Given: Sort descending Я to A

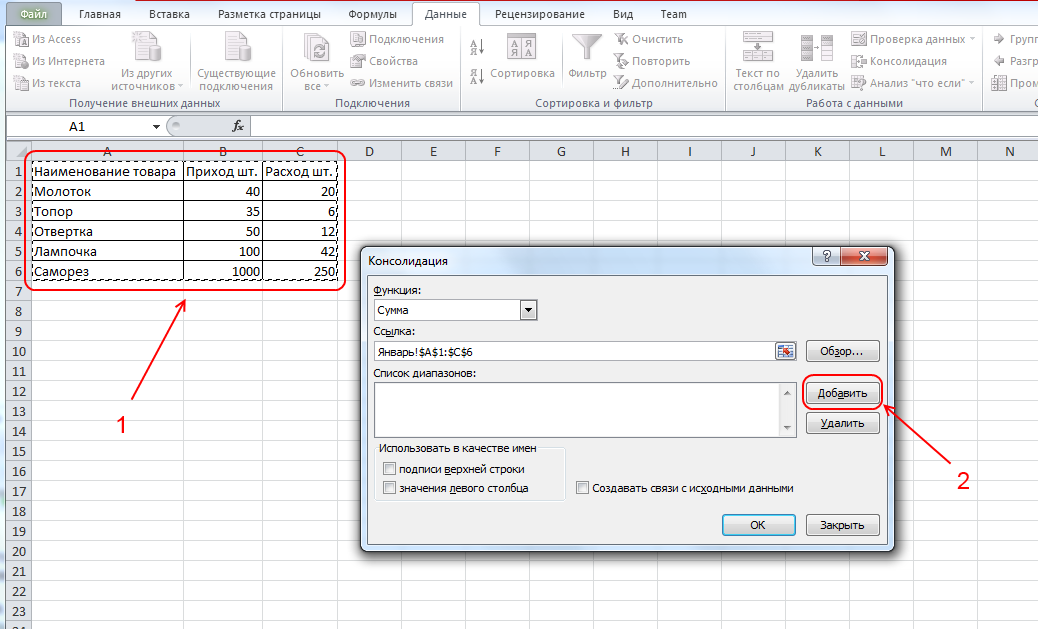Looking at the screenshot, I should [x=477, y=76].
